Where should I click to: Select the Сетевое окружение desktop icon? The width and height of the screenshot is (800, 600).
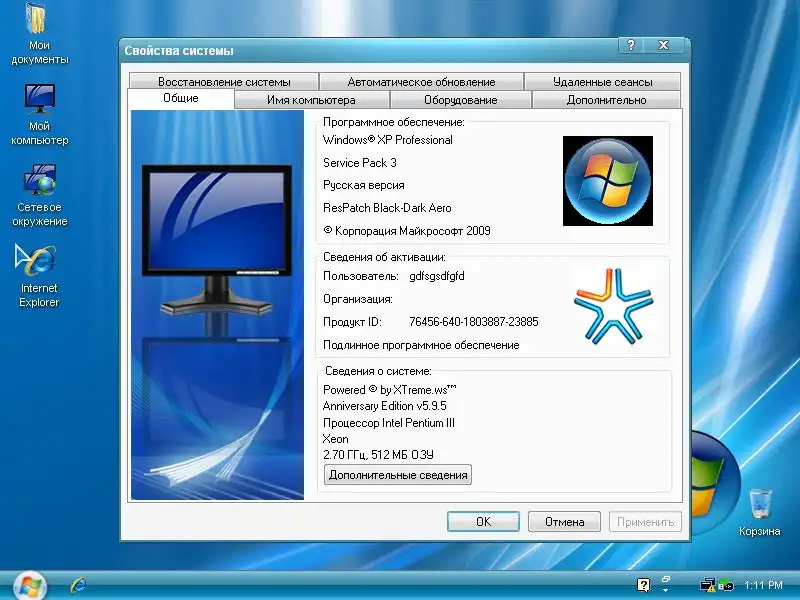pos(39,196)
